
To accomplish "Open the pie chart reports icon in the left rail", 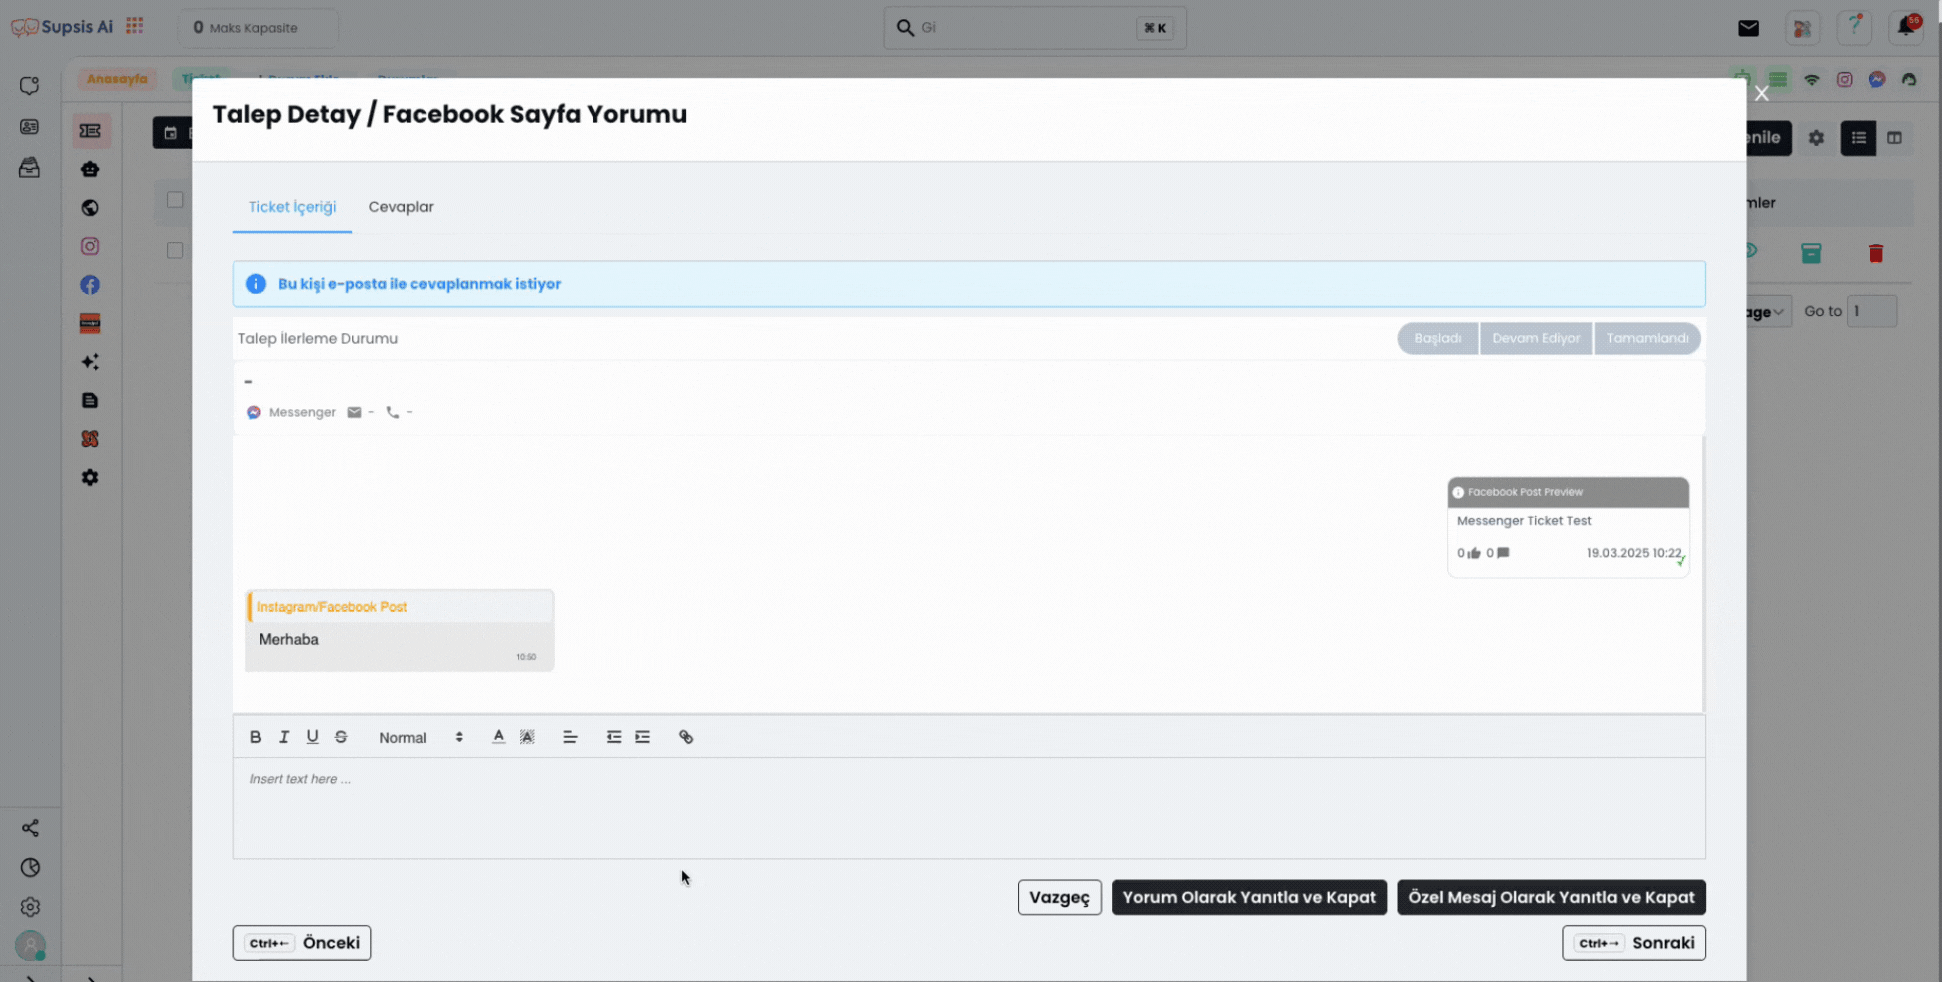I will tap(30, 867).
